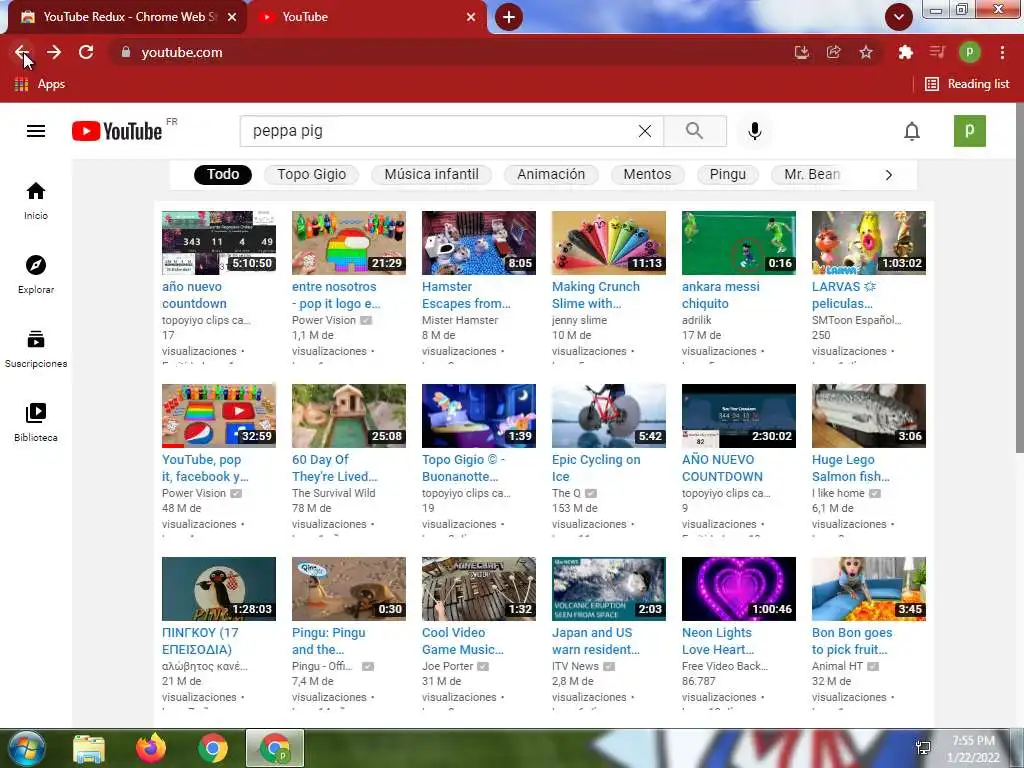Open the File Explorer taskbar icon
Image resolution: width=1024 pixels, height=768 pixels.
point(89,748)
